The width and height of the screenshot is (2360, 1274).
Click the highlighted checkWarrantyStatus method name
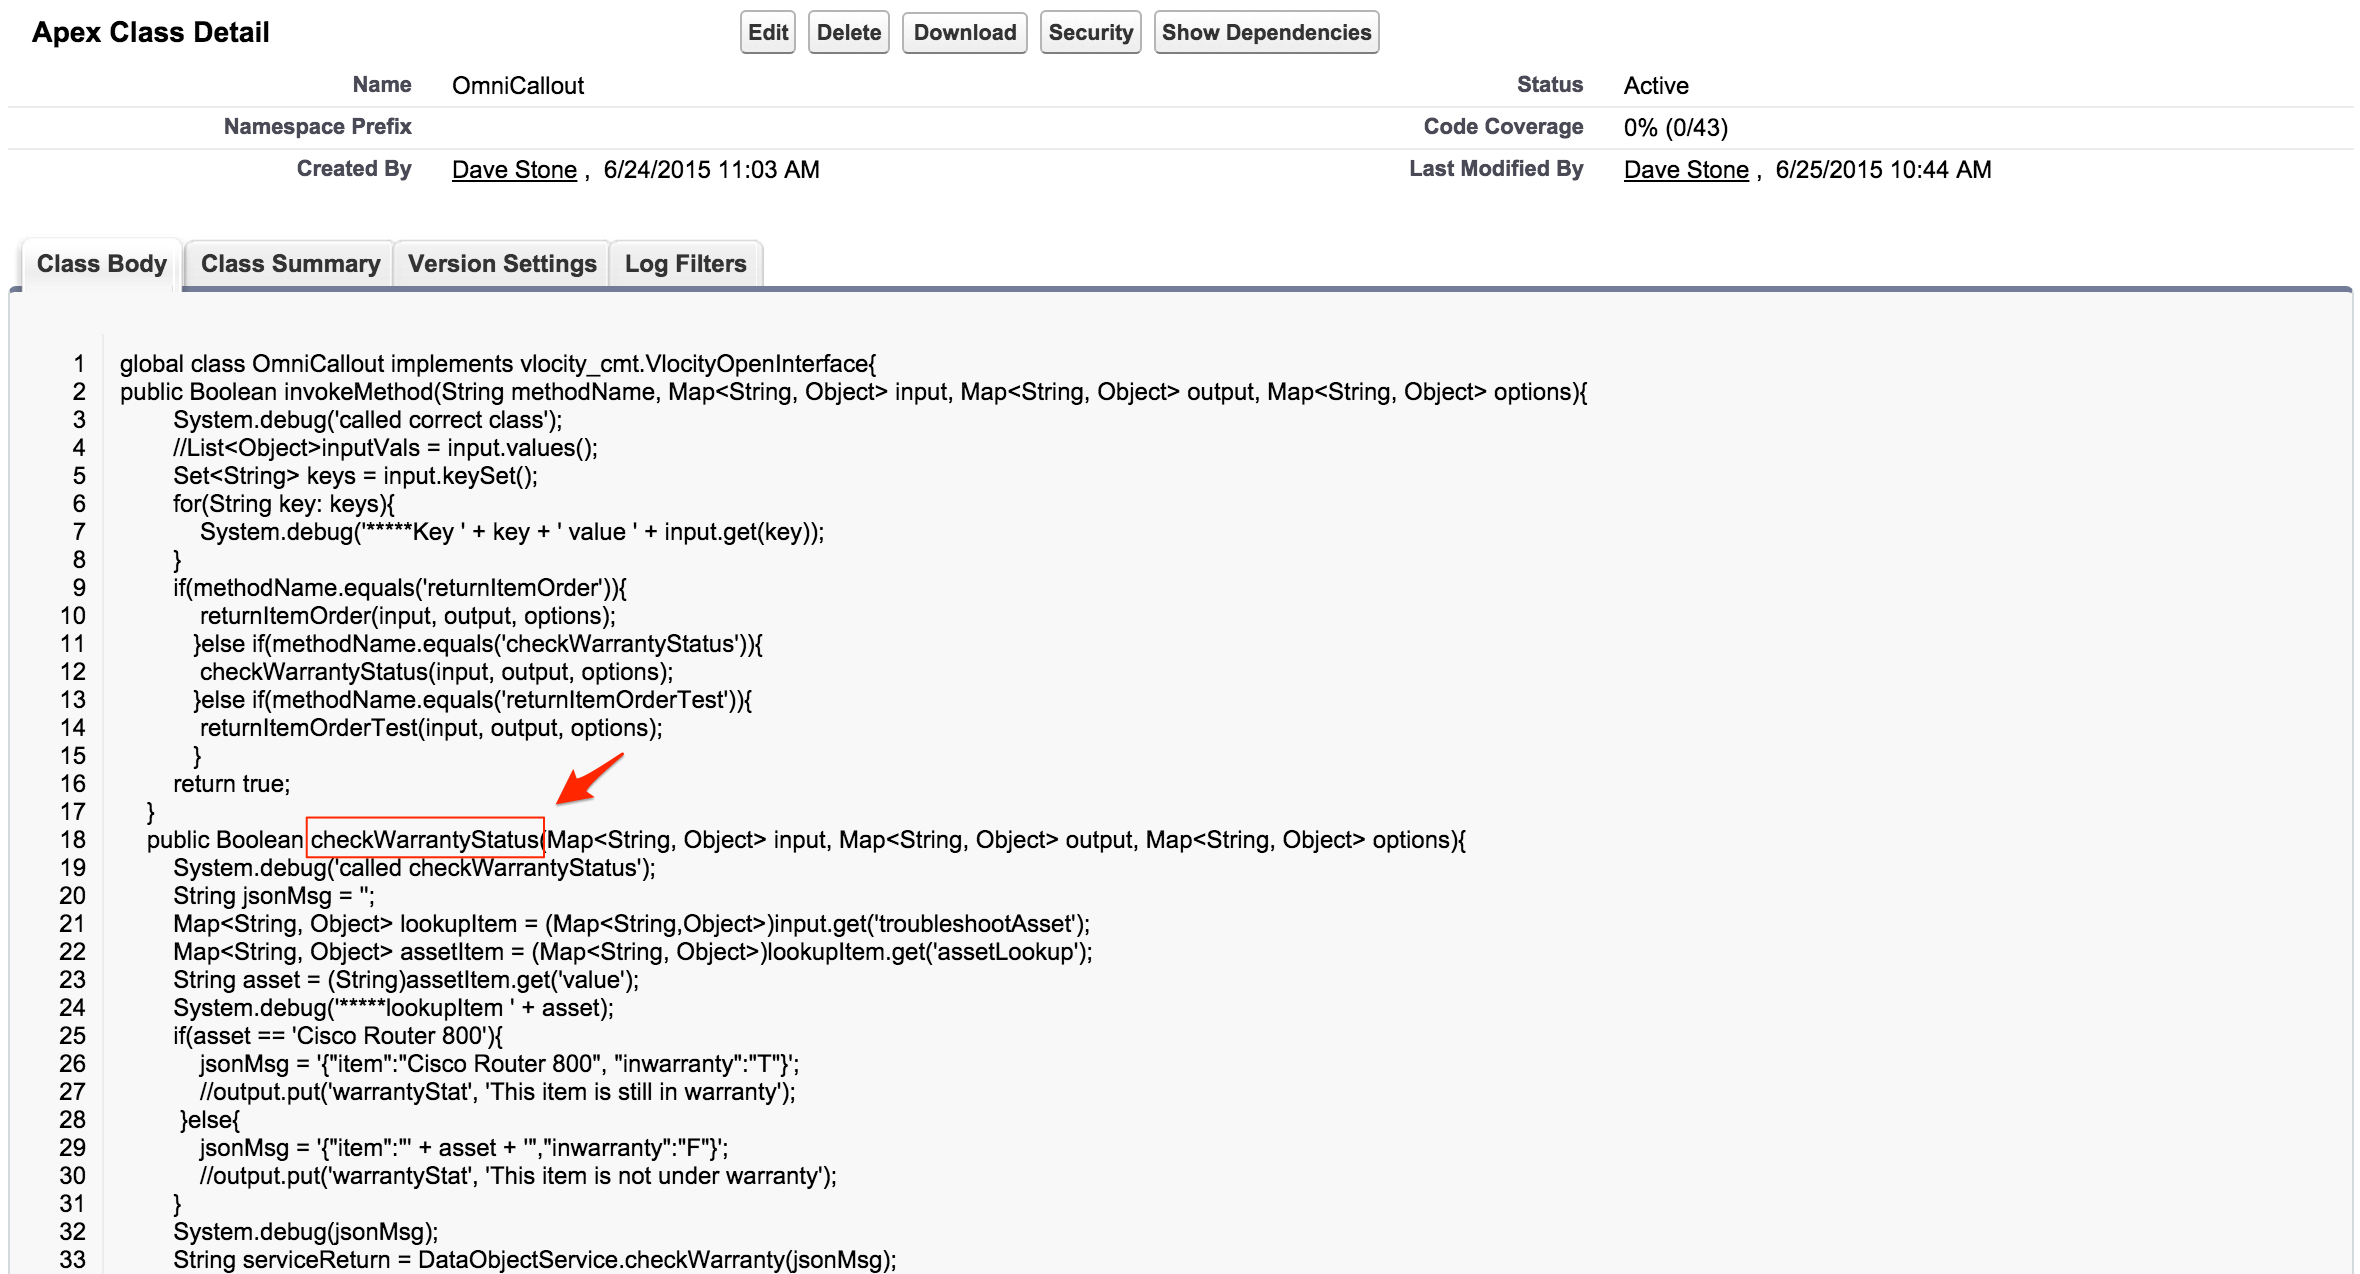click(425, 840)
